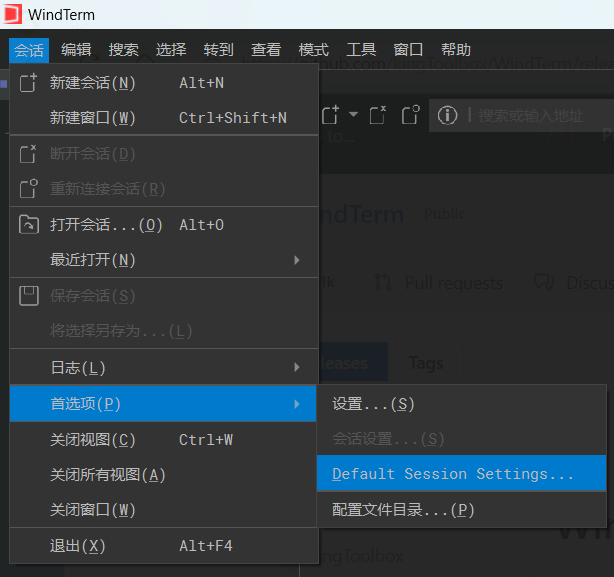Viewport: 614px width, 577px height.
Task: Choose 新建窗口(W) menu entry
Action: [164, 118]
